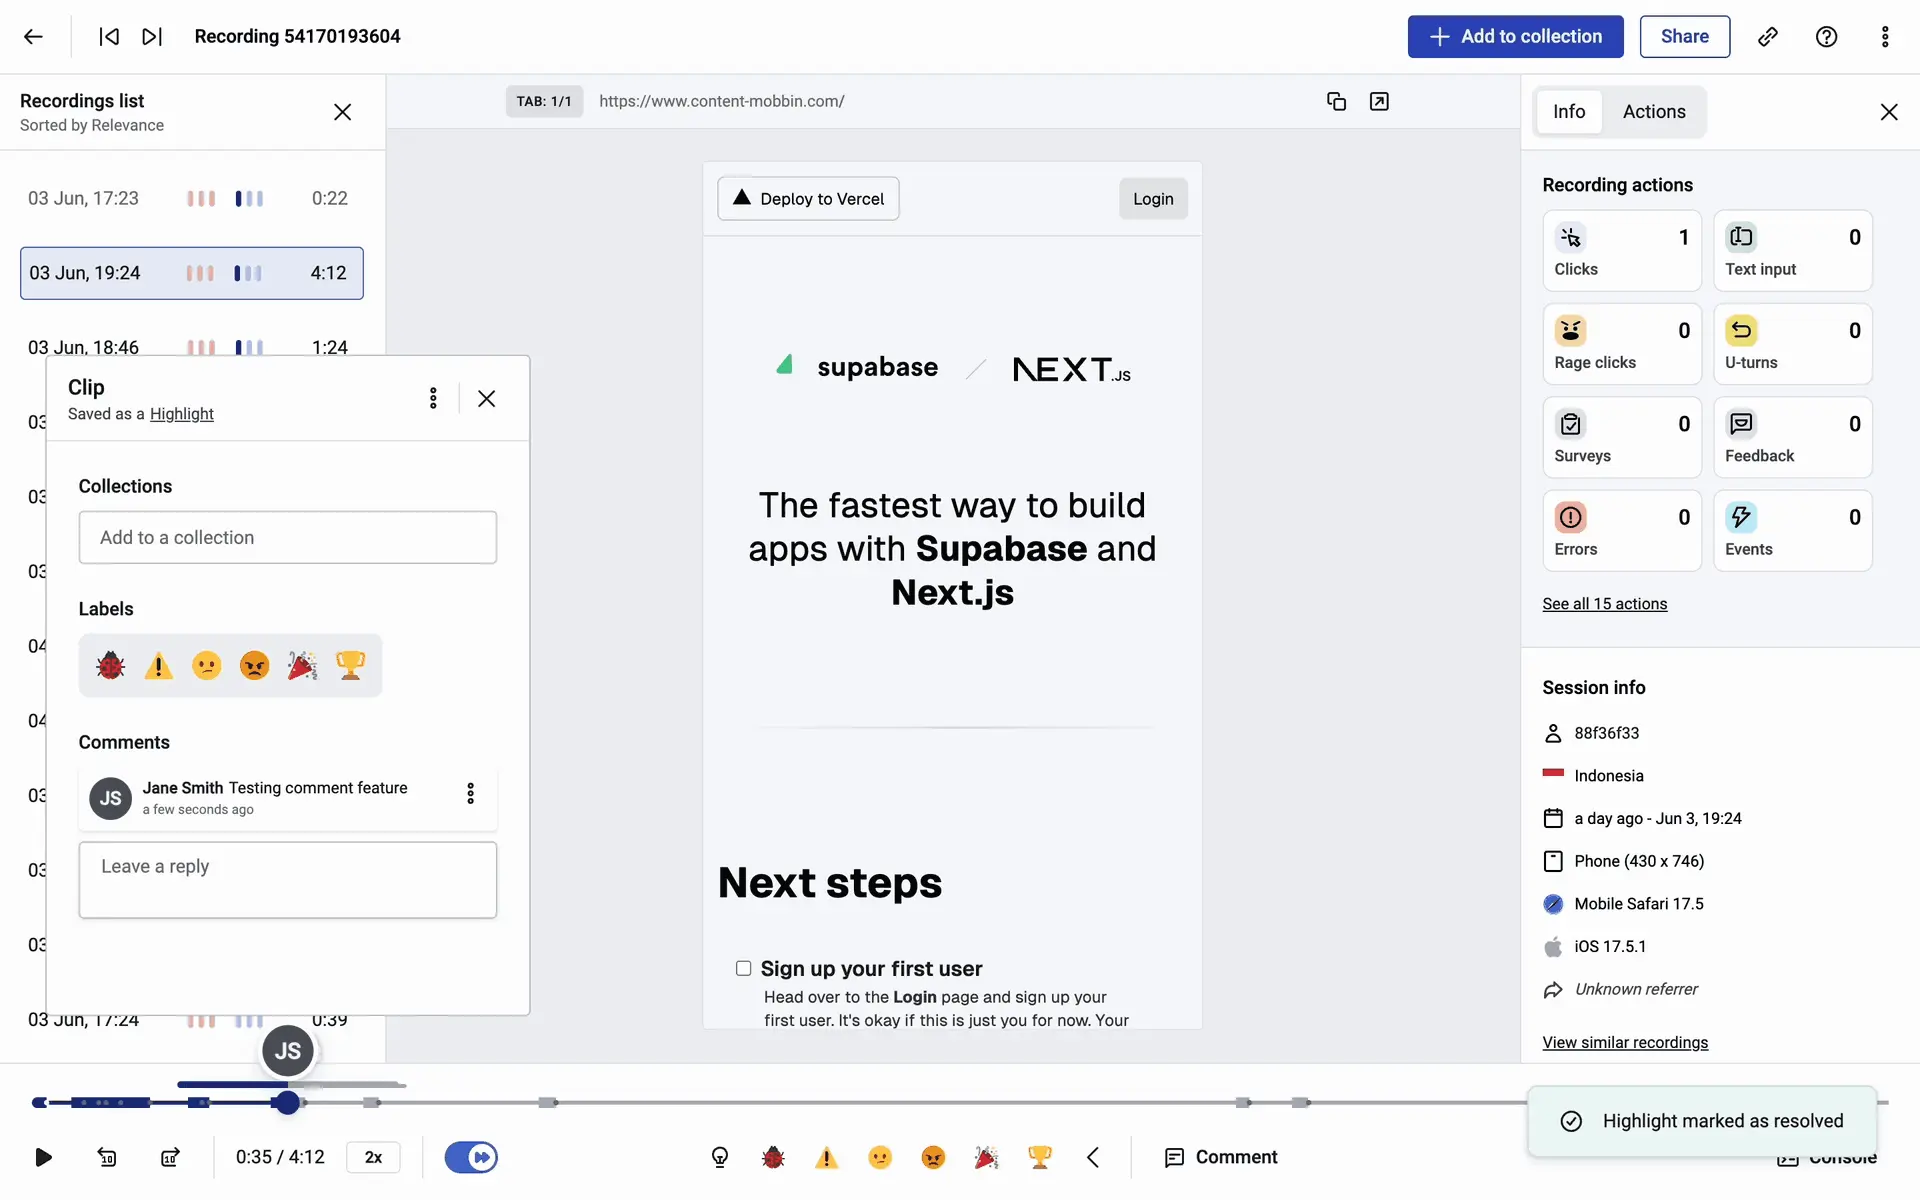The image size is (1920, 1200).
Task: Toggle the skip inactivity switch
Action: pyautogui.click(x=471, y=1157)
